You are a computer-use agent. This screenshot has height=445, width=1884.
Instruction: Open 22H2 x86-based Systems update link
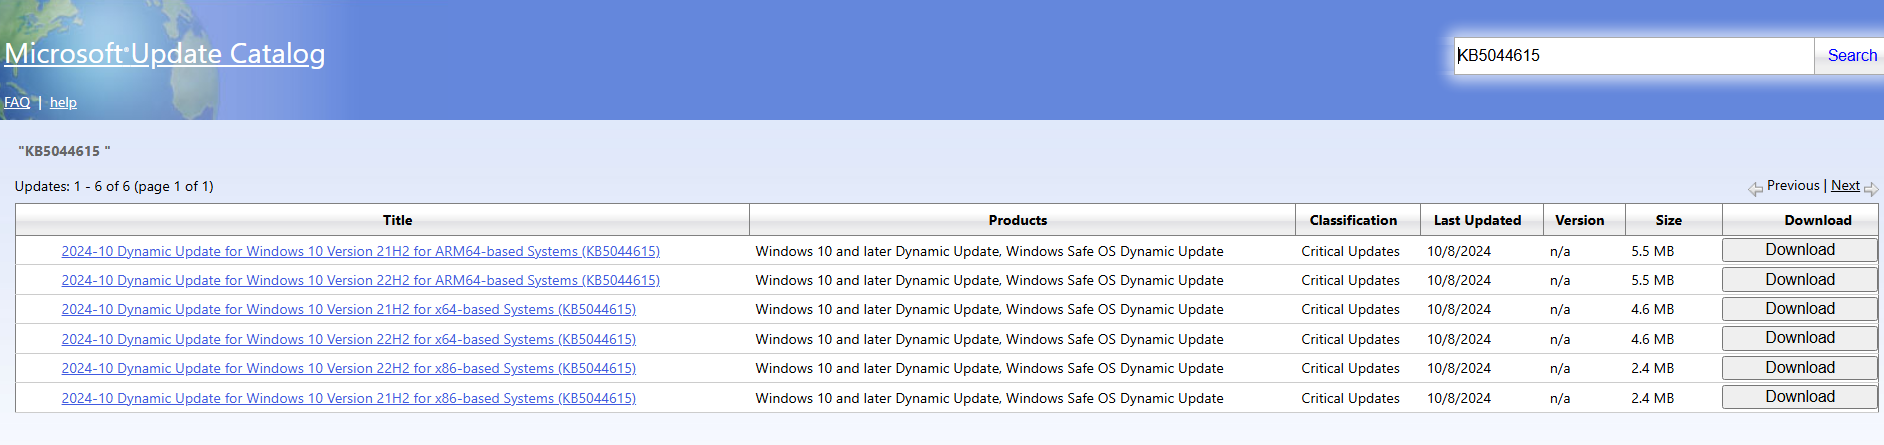[x=348, y=369]
